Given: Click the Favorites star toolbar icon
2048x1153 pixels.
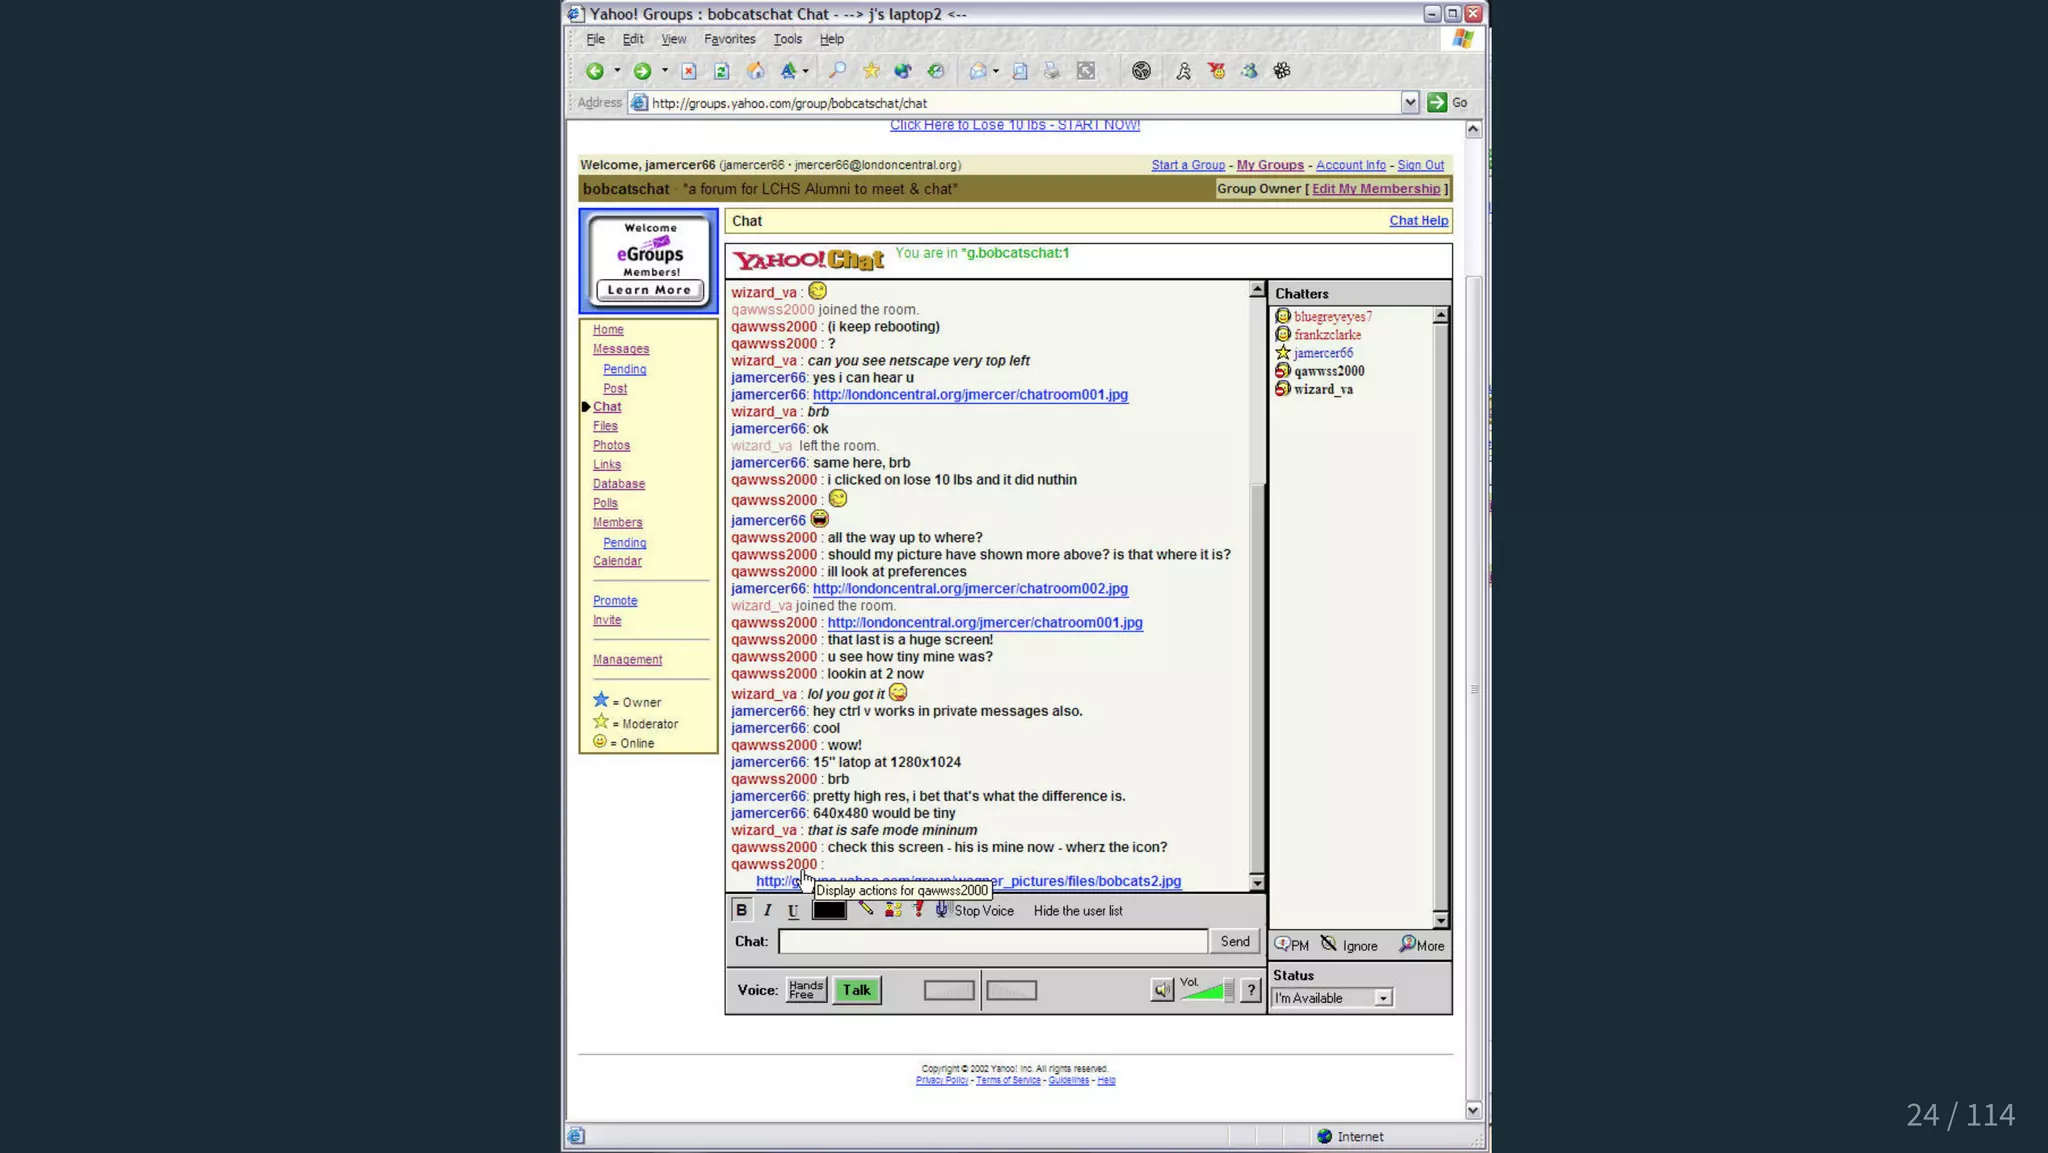Looking at the screenshot, I should coord(871,71).
